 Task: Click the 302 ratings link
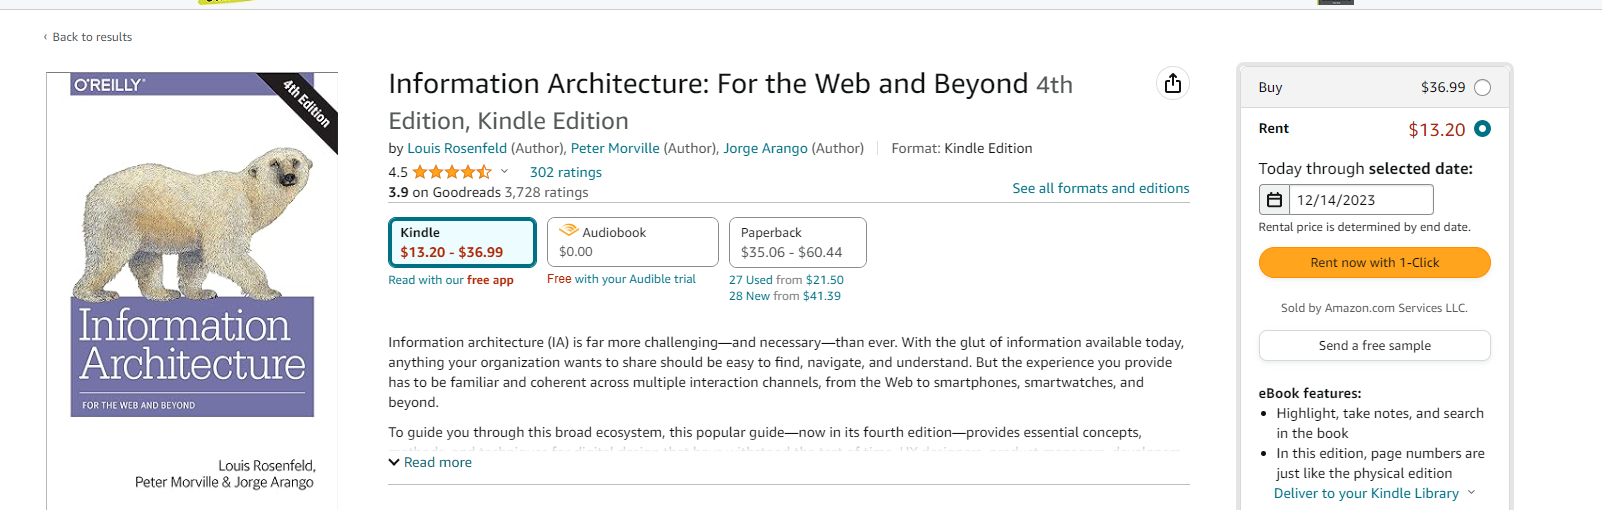(565, 172)
